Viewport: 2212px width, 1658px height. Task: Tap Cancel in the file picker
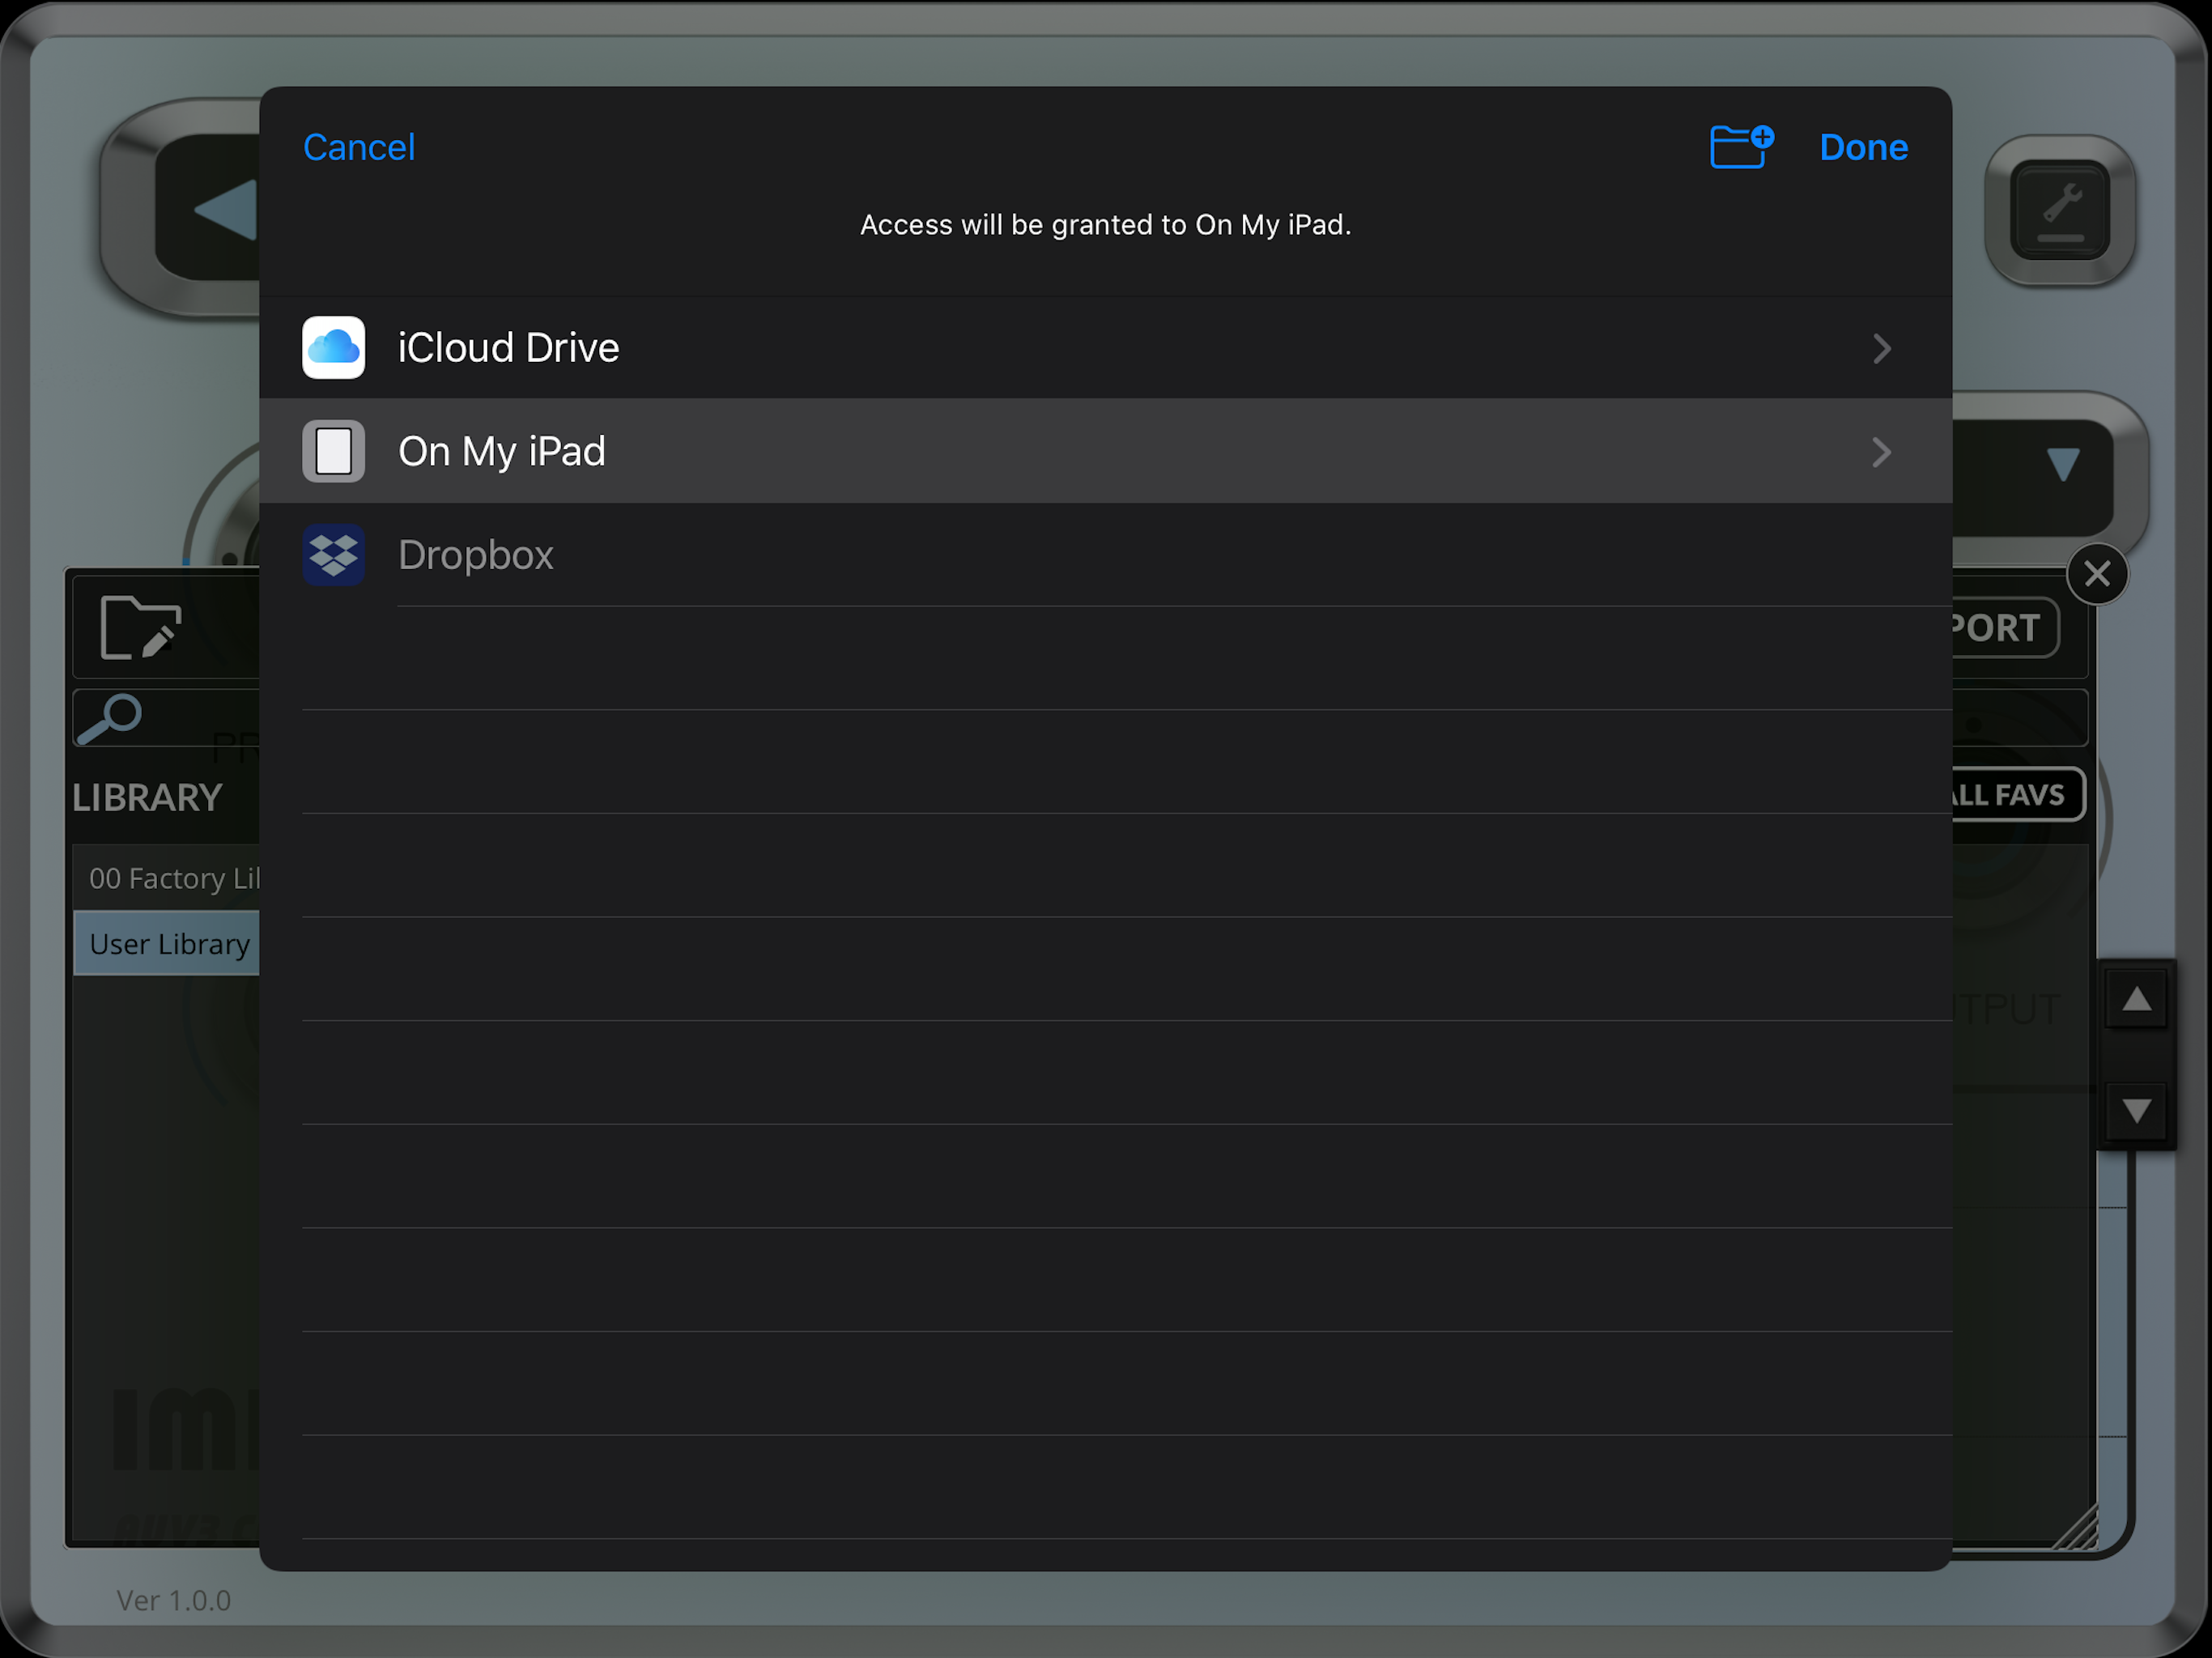358,148
